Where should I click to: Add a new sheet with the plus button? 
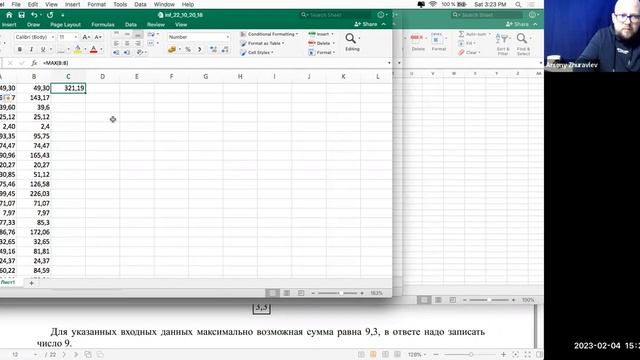(x=31, y=283)
